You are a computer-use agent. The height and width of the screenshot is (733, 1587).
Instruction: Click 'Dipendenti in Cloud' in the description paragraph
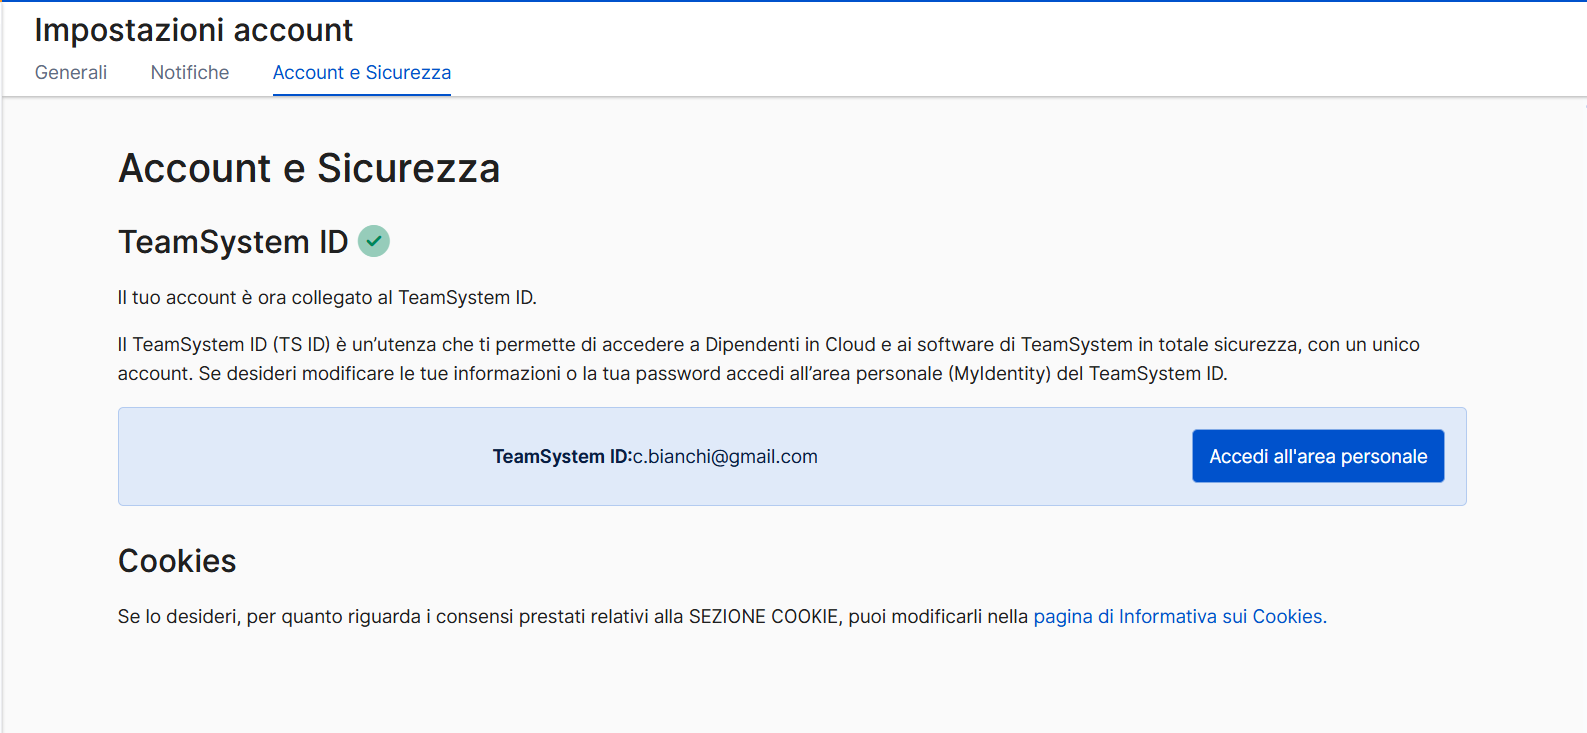[790, 345]
